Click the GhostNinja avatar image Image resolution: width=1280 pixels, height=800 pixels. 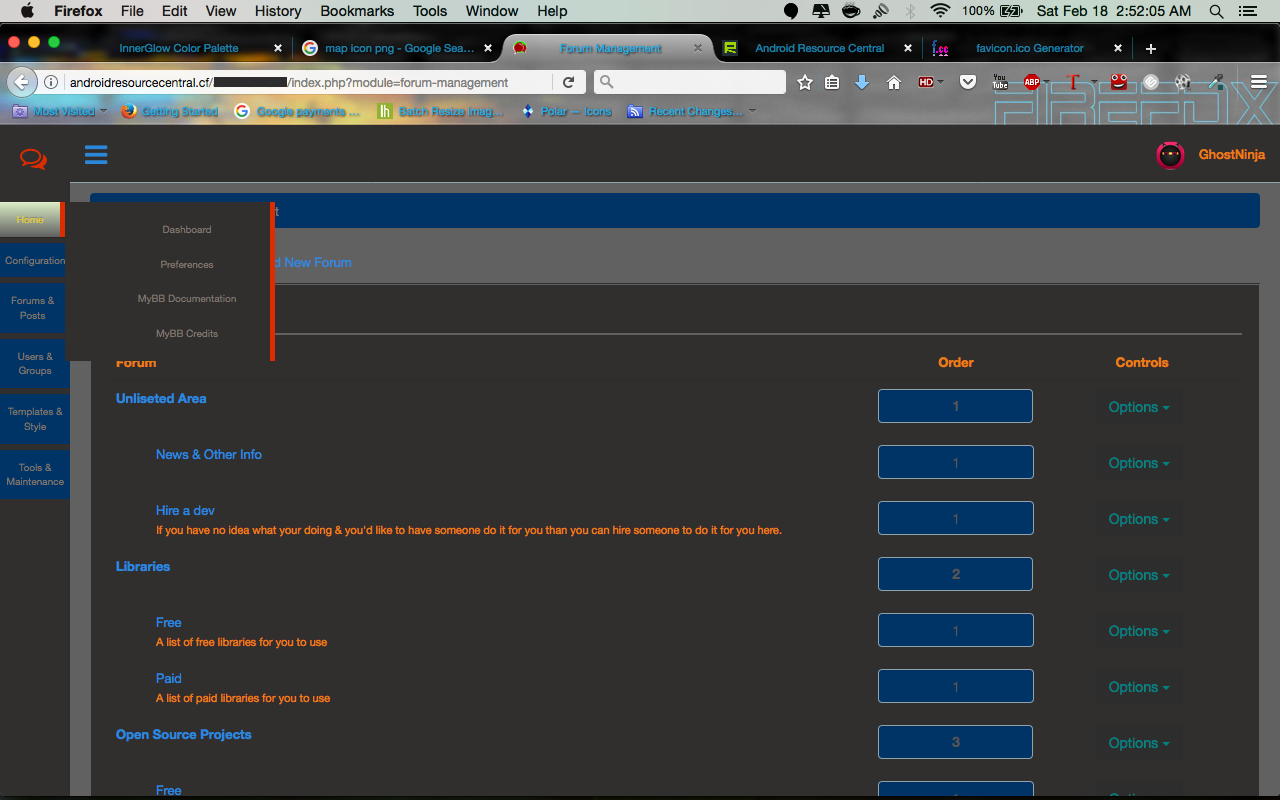click(x=1170, y=155)
